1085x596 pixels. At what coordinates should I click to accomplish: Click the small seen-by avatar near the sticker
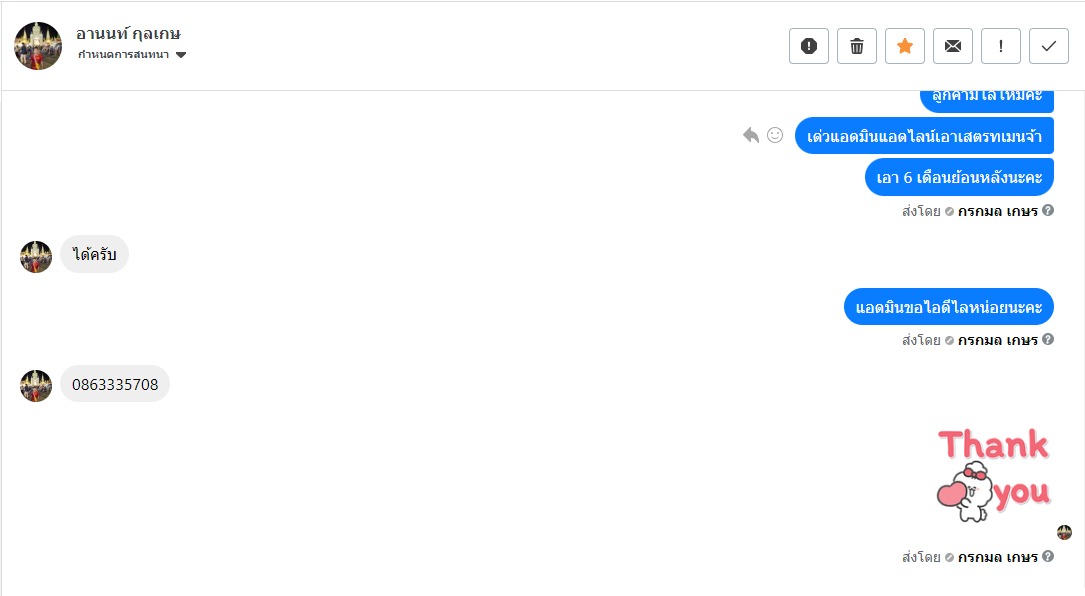pos(1064,532)
